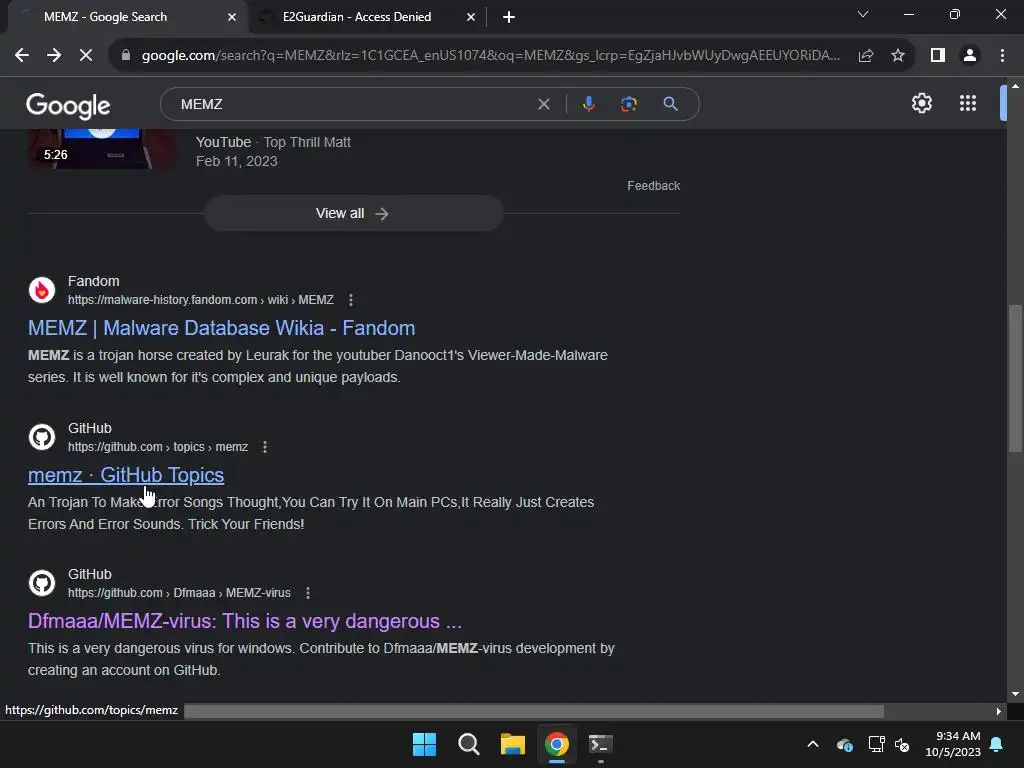Submit the search with magnifier icon
The height and width of the screenshot is (768, 1024).
pyautogui.click(x=670, y=104)
